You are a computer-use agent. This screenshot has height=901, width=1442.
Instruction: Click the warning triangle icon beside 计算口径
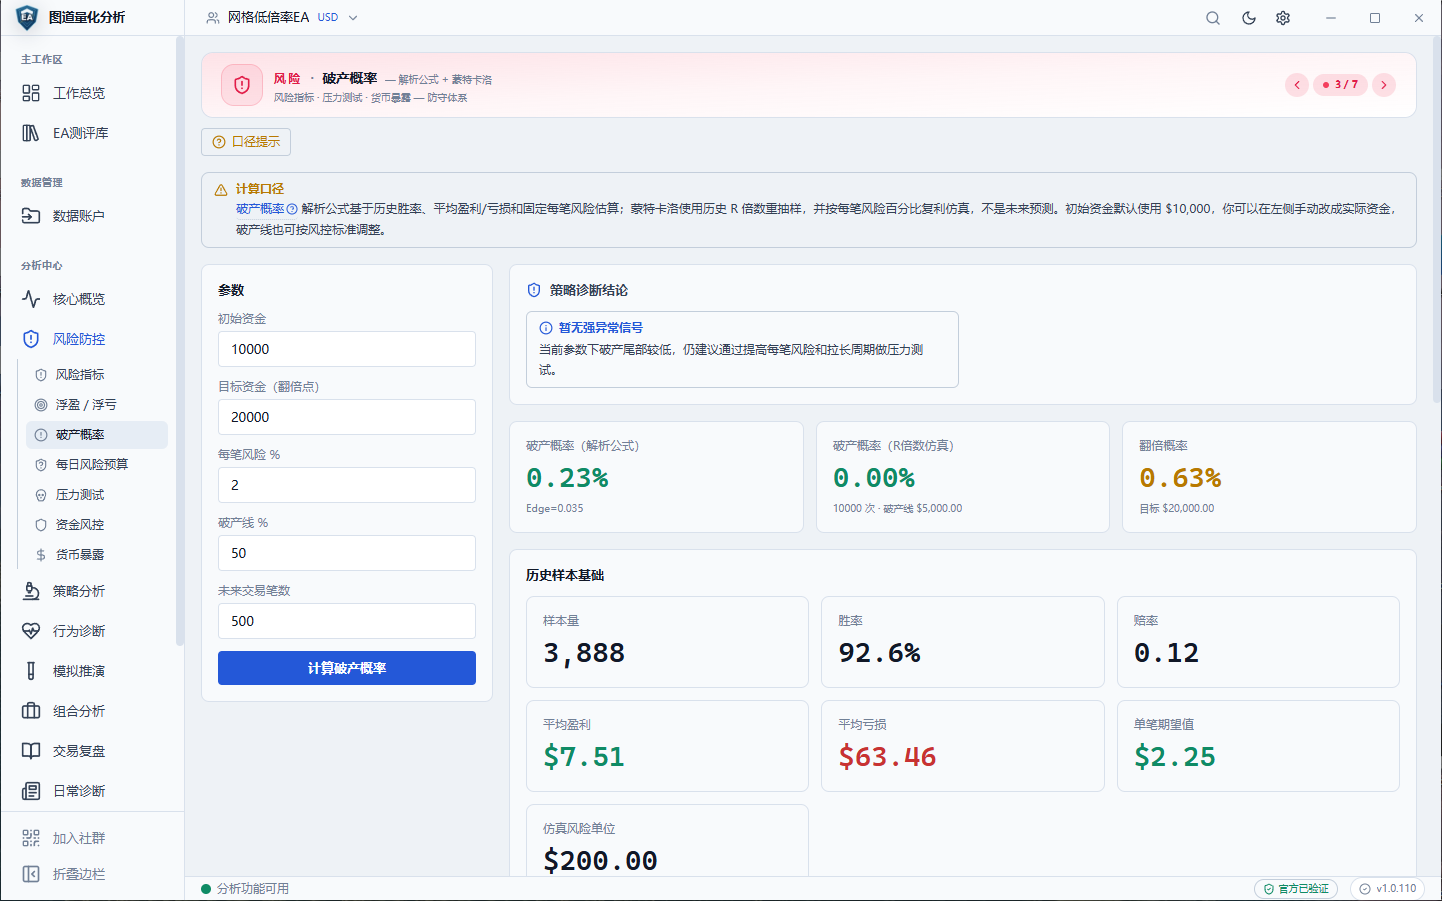[x=221, y=189]
